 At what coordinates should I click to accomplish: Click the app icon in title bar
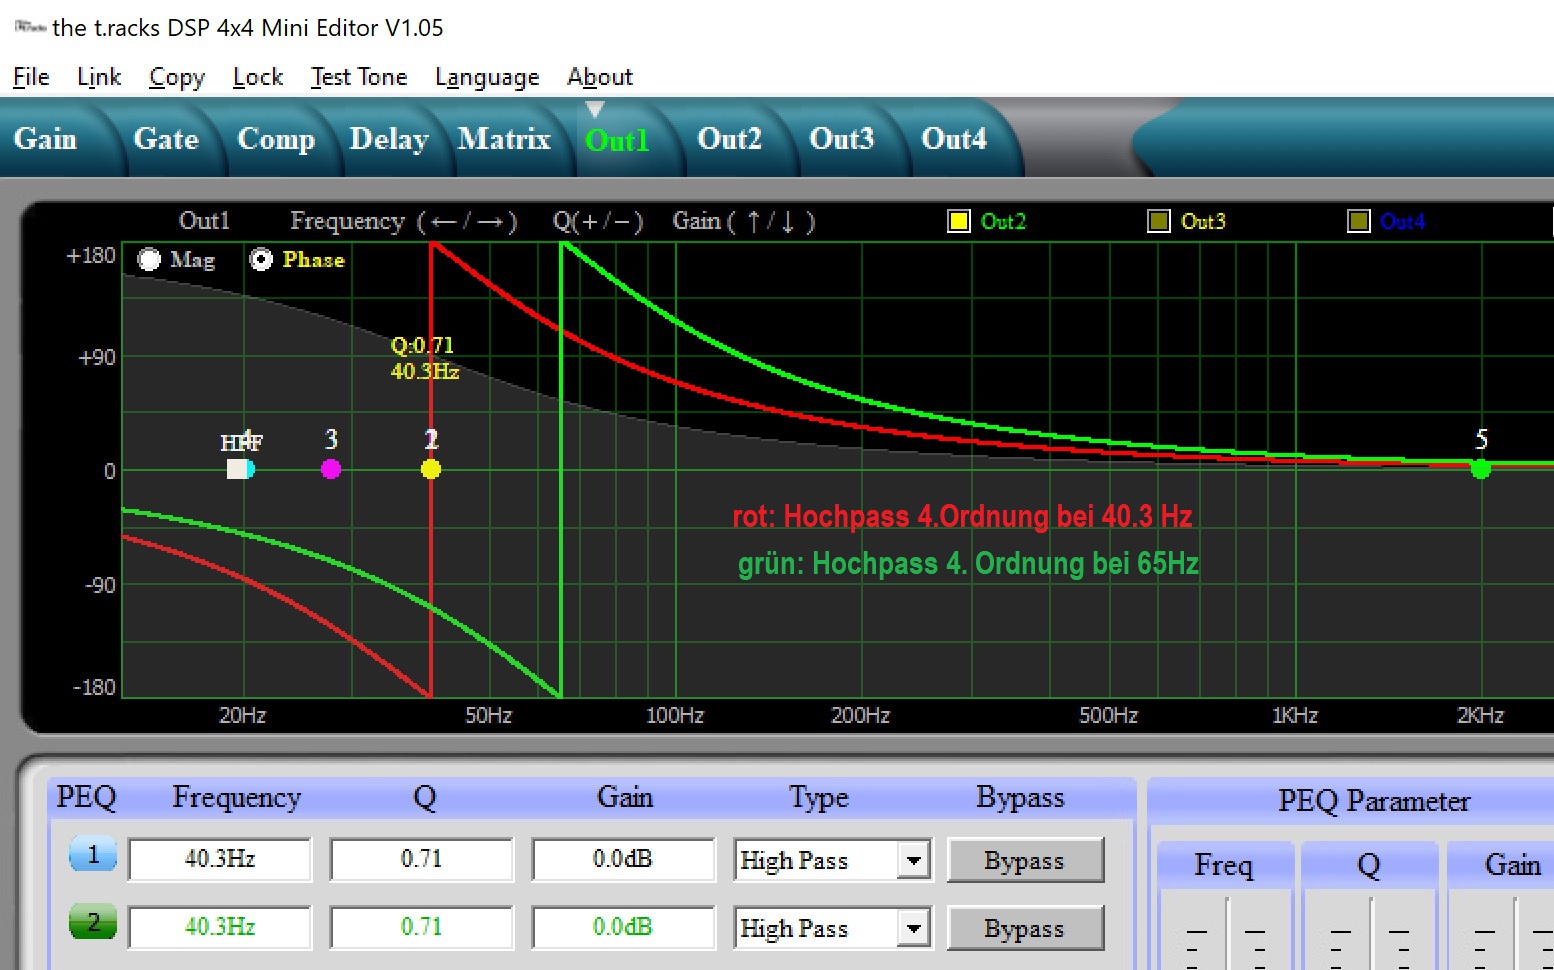click(30, 27)
